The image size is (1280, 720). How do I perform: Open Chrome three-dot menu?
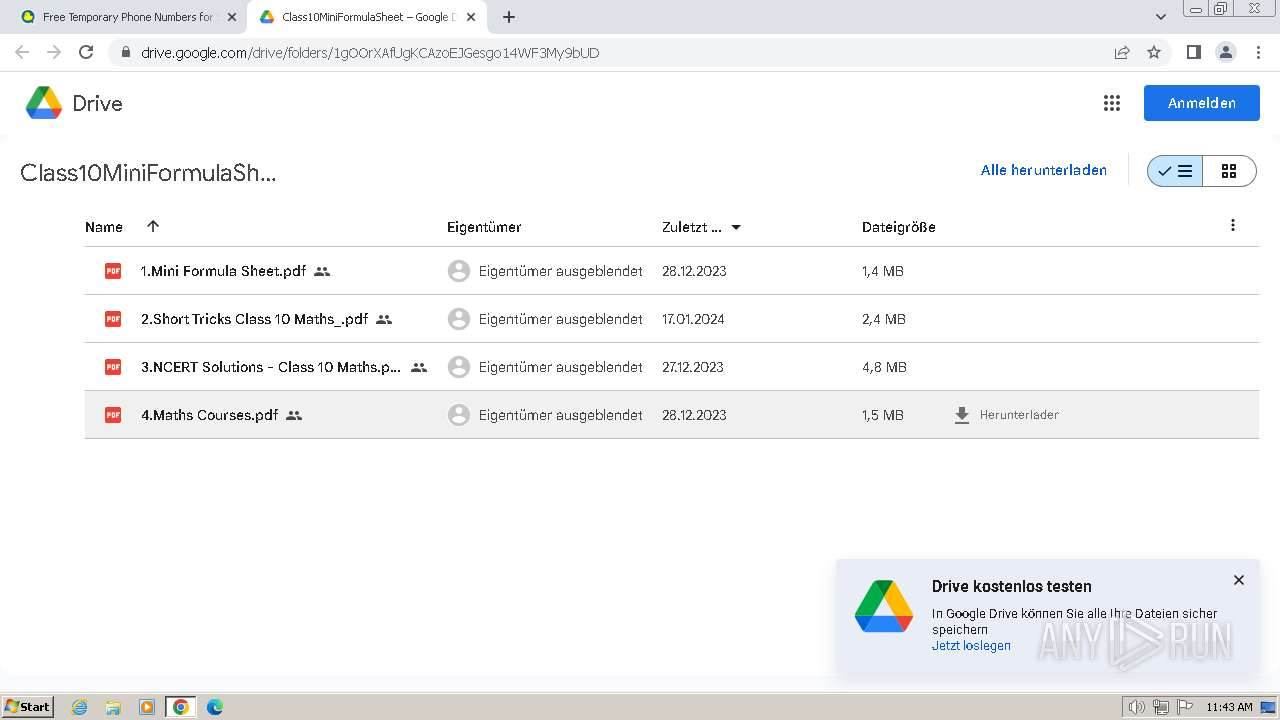(1258, 52)
